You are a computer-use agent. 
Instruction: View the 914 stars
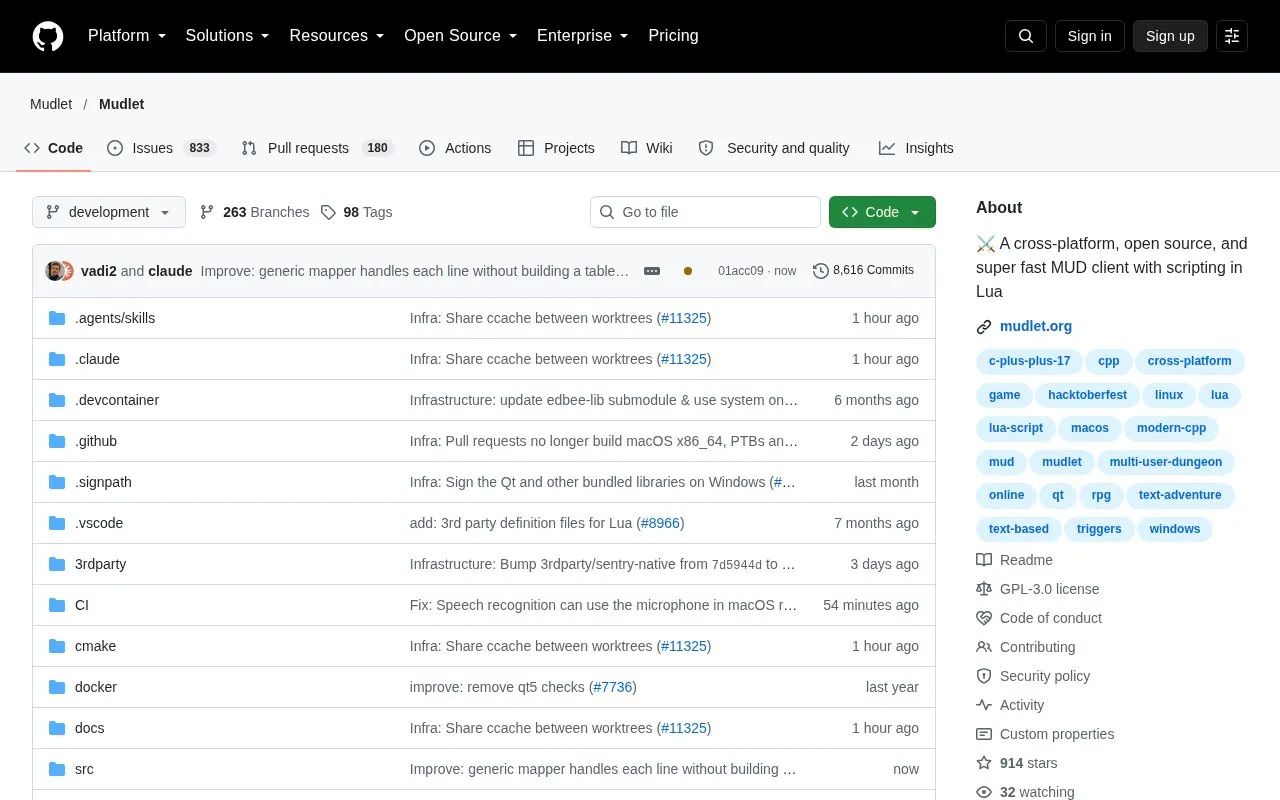click(1017, 763)
